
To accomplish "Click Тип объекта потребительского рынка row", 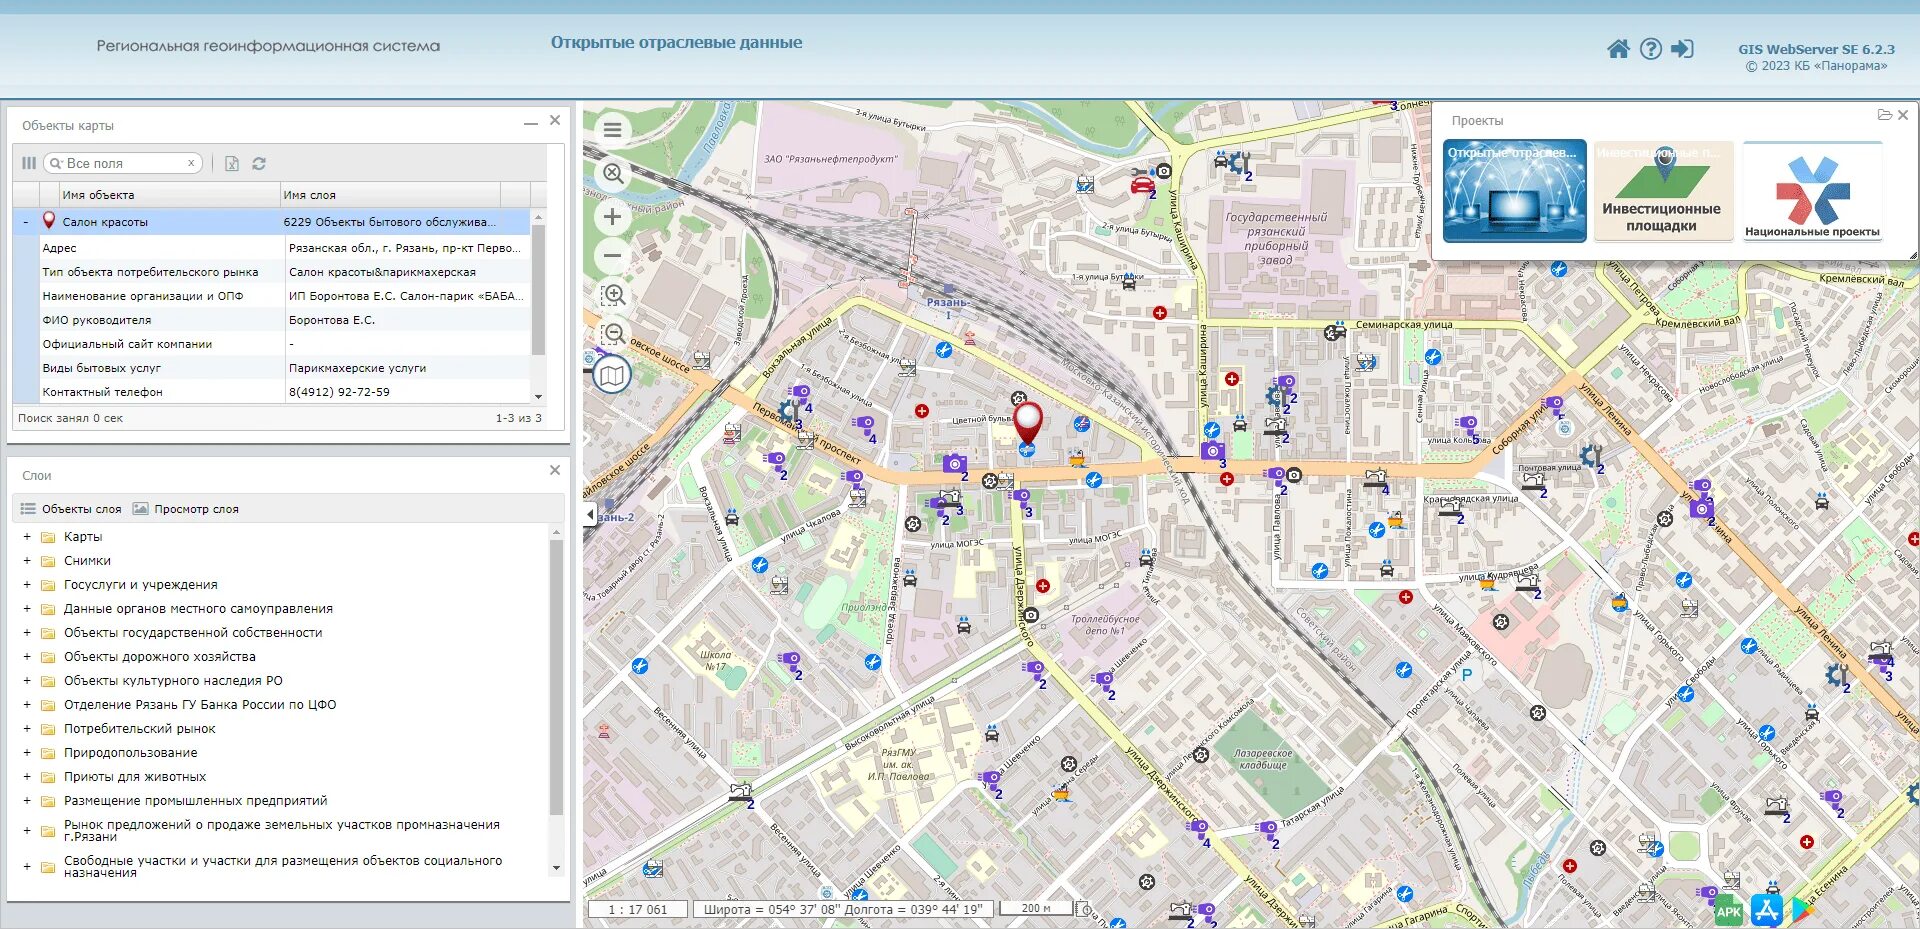I will click(x=272, y=272).
